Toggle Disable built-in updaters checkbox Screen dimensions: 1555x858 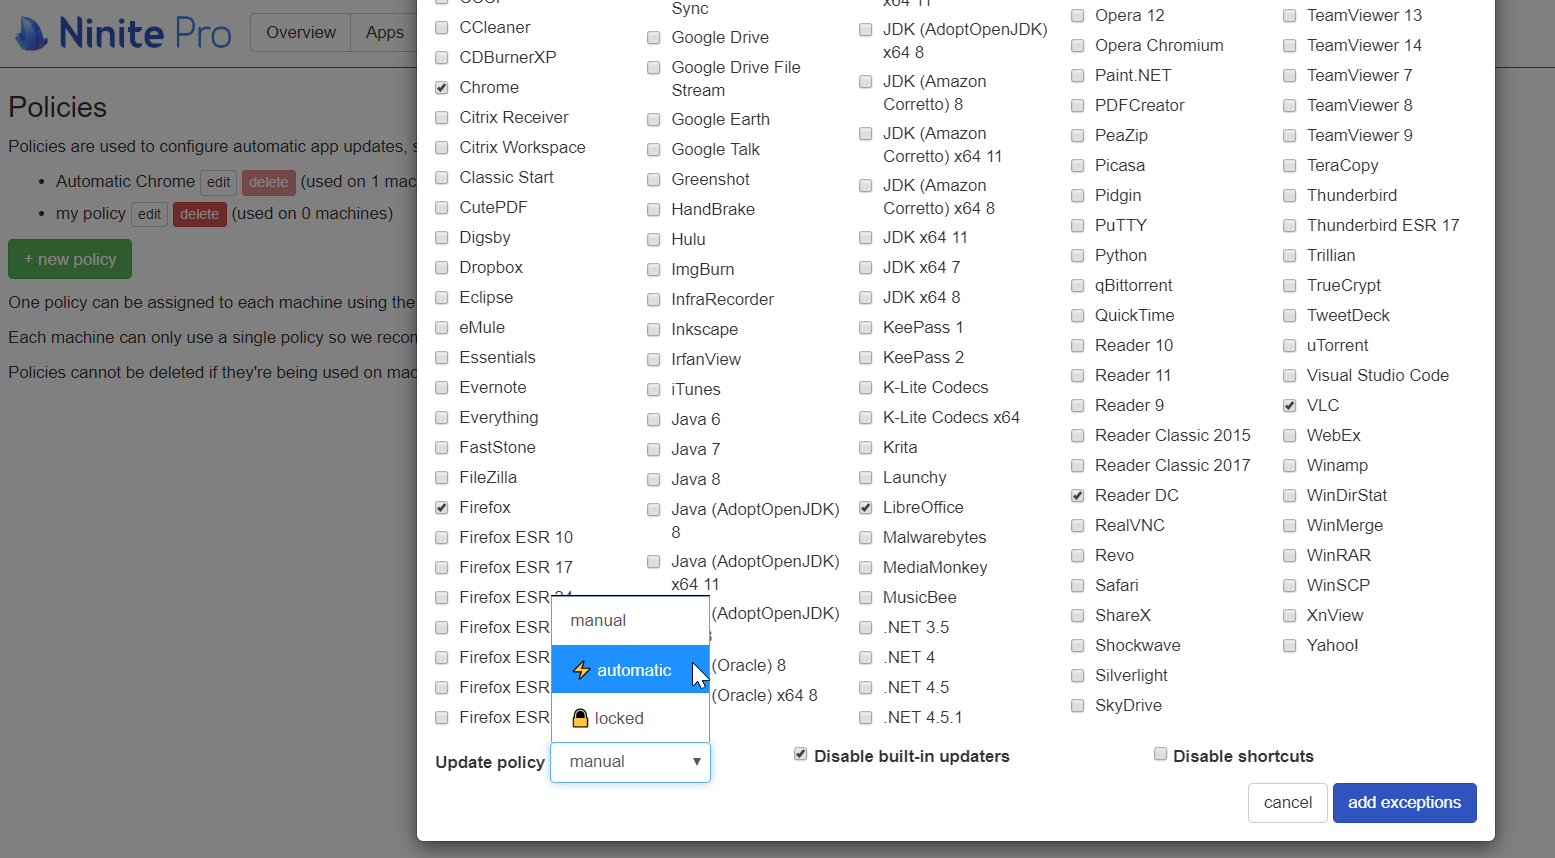[x=800, y=754]
